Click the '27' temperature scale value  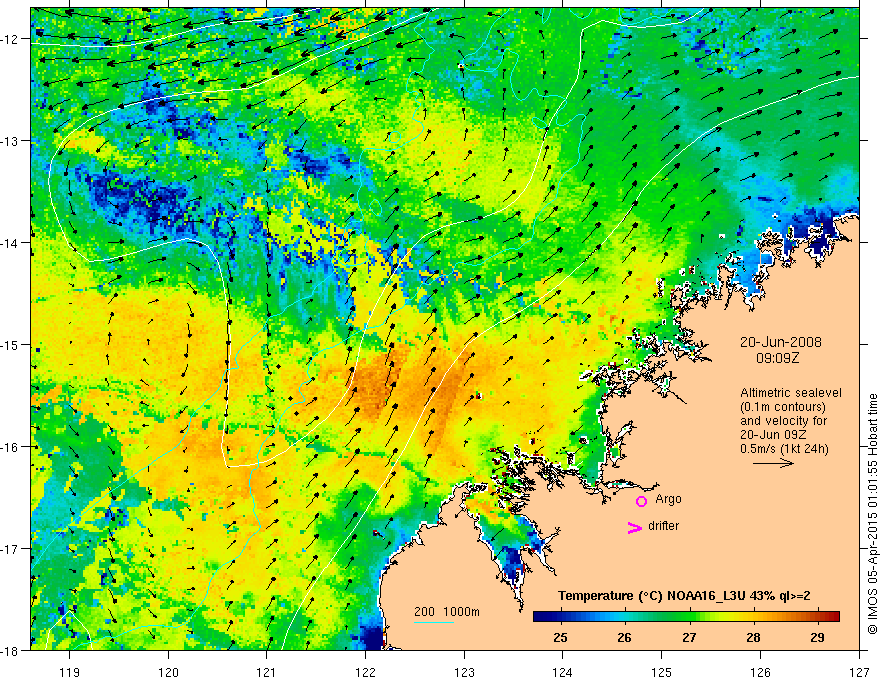(689, 637)
